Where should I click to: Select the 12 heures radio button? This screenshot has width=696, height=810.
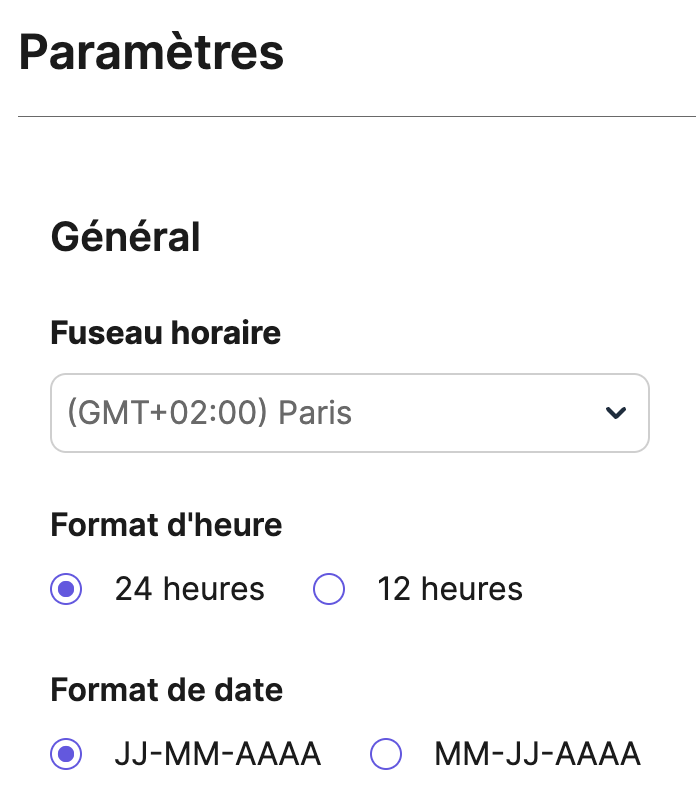[x=329, y=589]
